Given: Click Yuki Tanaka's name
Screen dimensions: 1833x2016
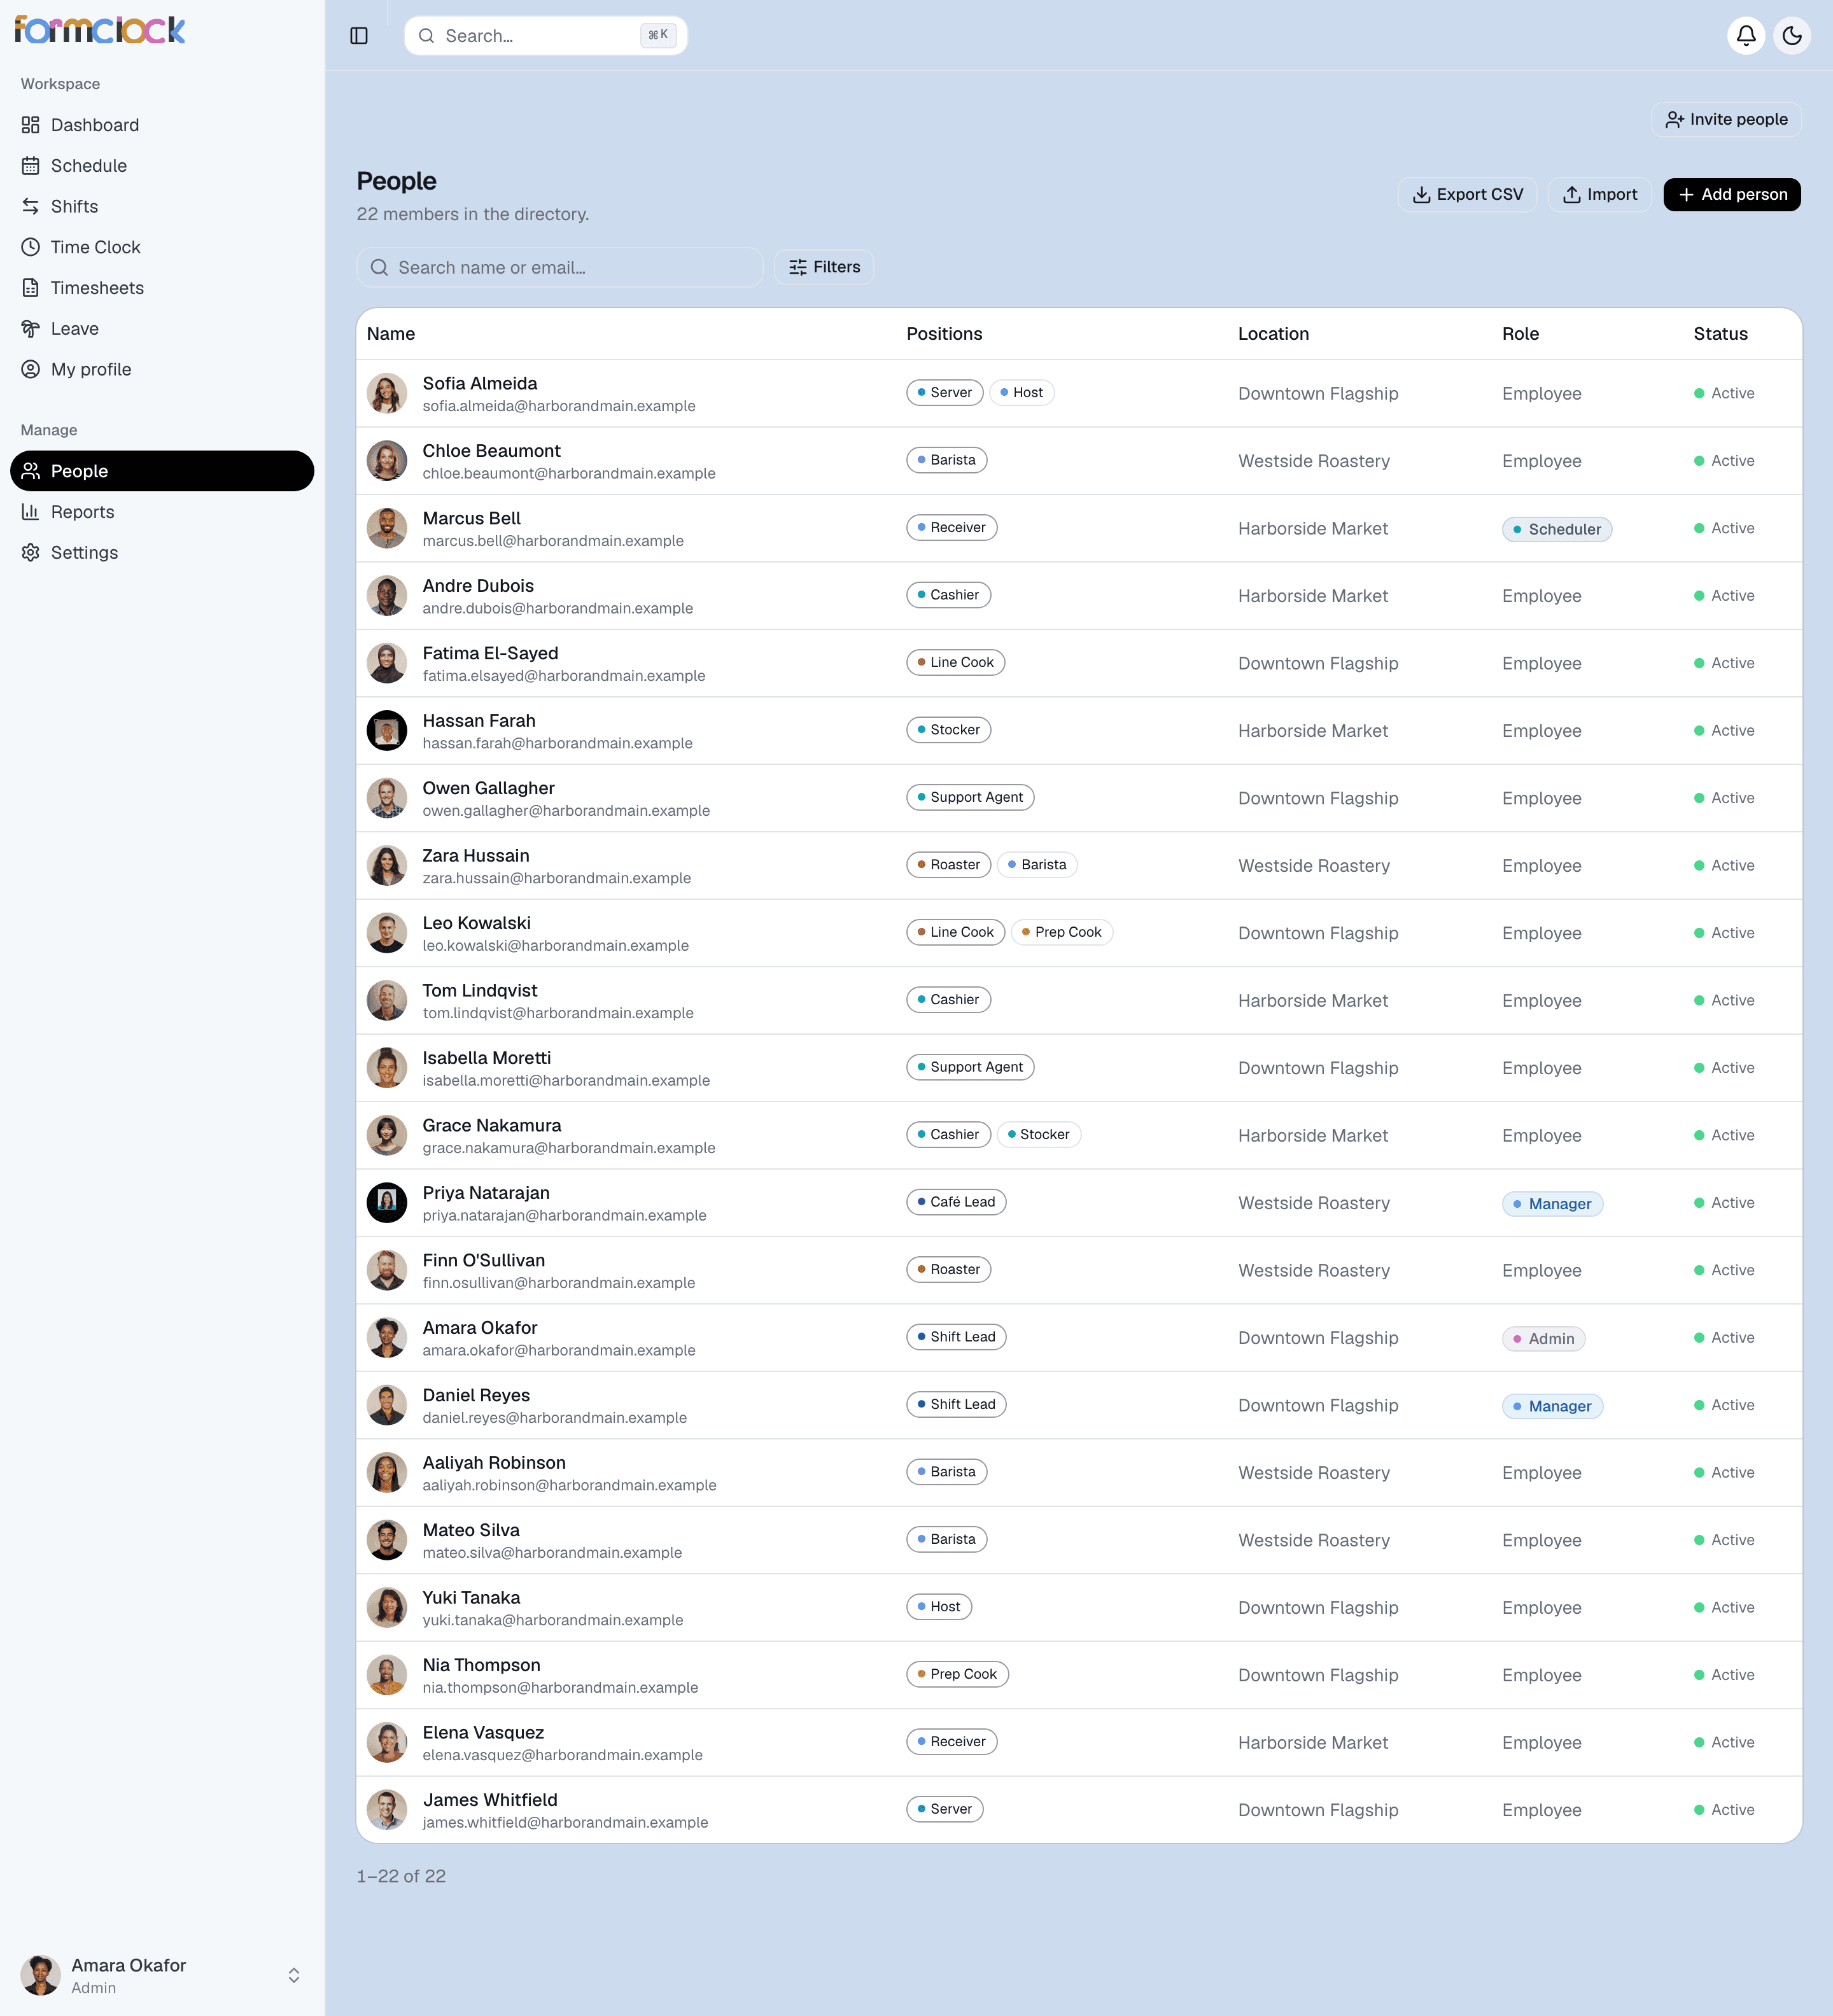Looking at the screenshot, I should pos(471,1598).
